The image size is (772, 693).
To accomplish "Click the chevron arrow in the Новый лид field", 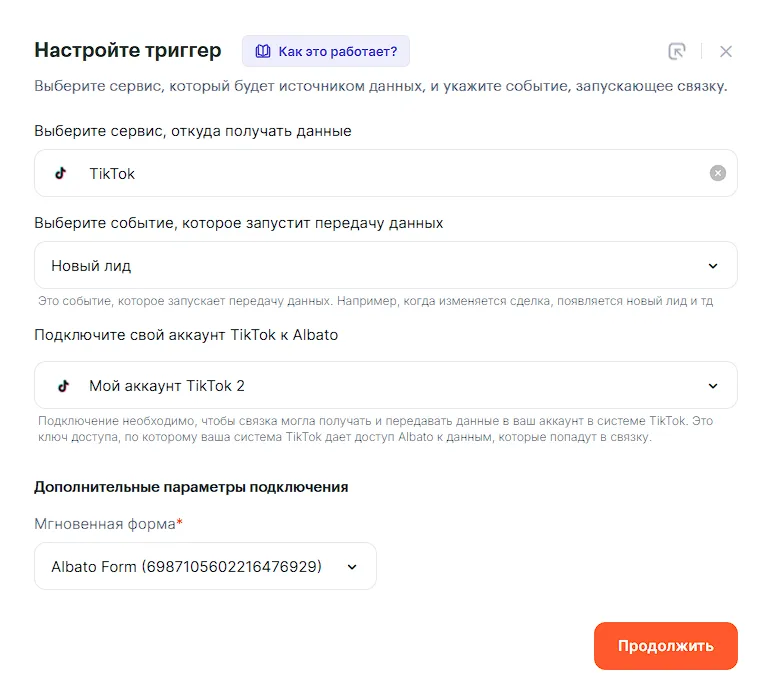I will pyautogui.click(x=713, y=266).
